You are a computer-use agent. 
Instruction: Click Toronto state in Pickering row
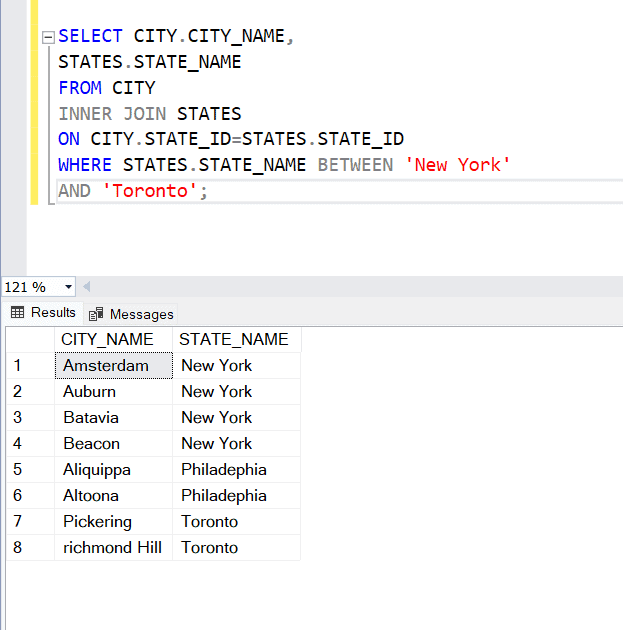pos(237,522)
